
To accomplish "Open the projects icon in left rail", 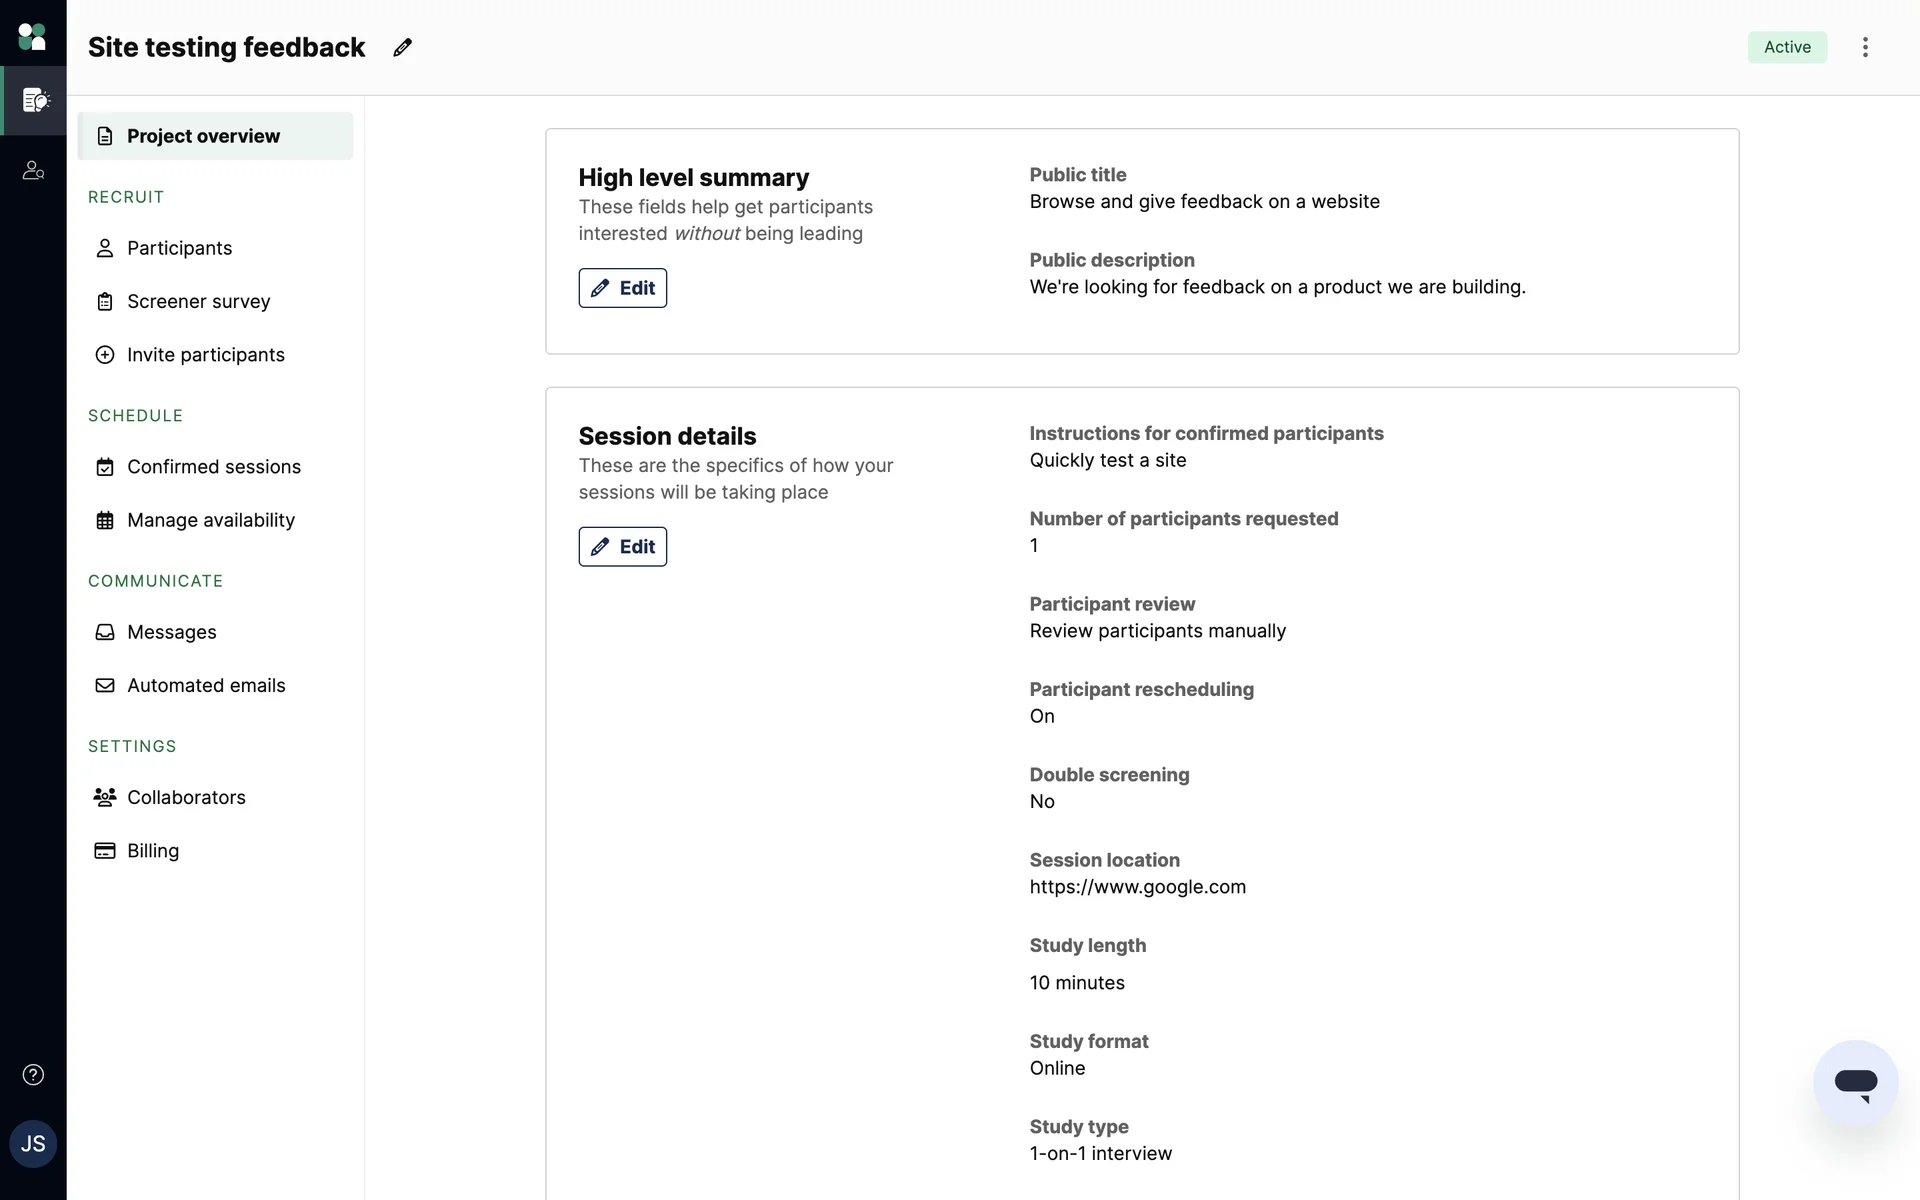I will click(34, 100).
